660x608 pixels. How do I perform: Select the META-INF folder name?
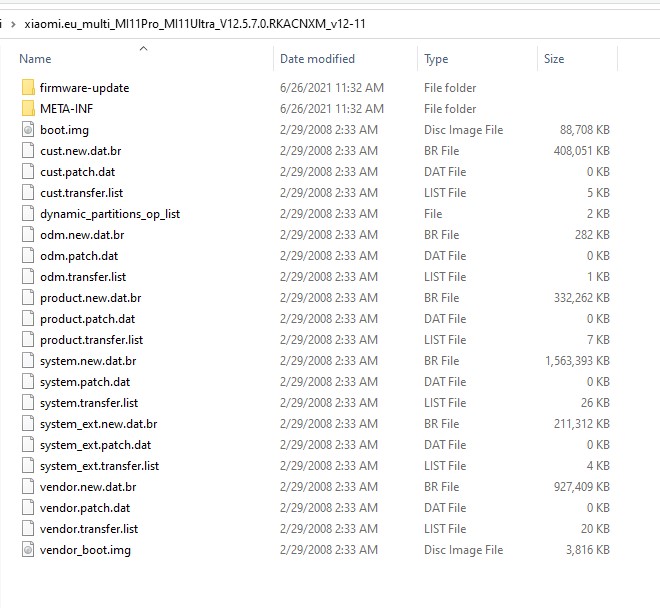(67, 109)
